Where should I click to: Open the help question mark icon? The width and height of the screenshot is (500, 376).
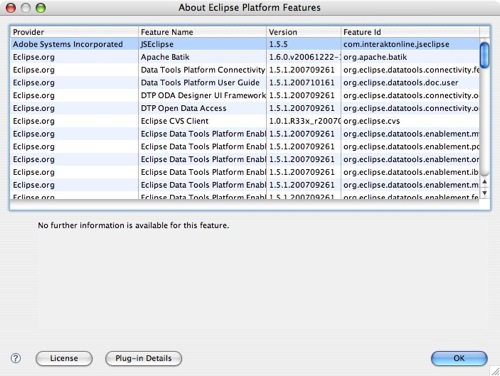coord(16,358)
